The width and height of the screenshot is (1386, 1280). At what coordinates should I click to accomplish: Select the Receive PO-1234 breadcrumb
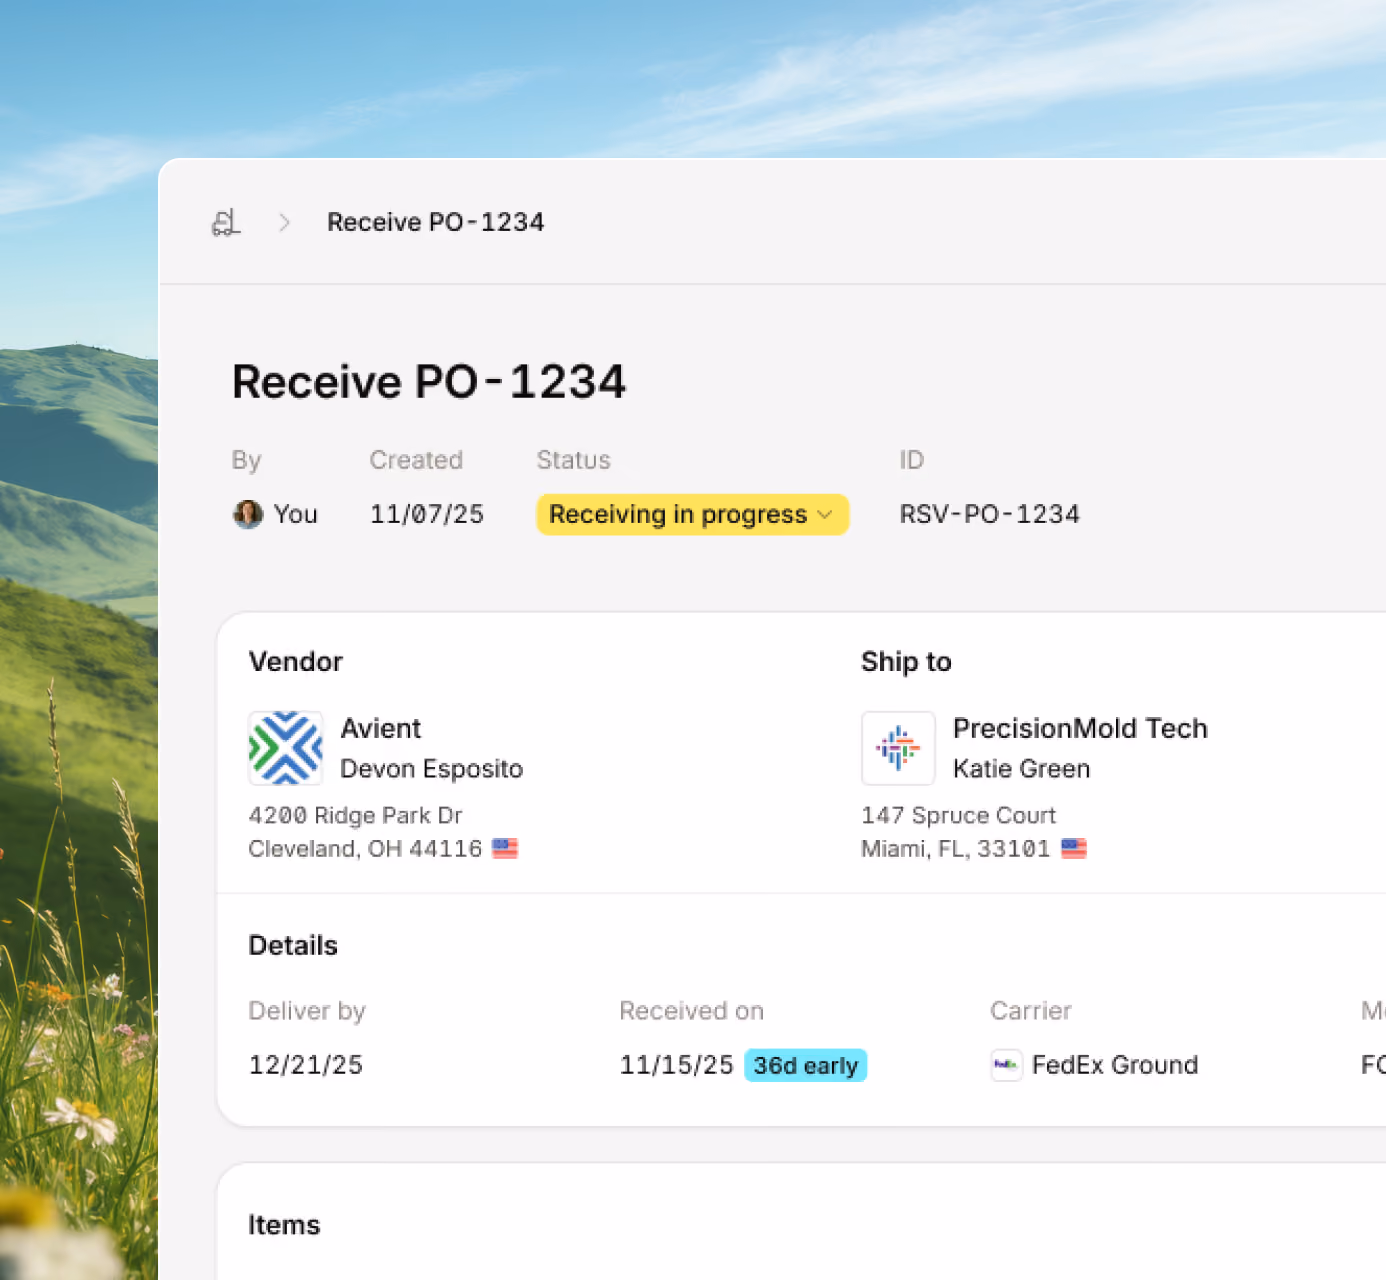436,222
